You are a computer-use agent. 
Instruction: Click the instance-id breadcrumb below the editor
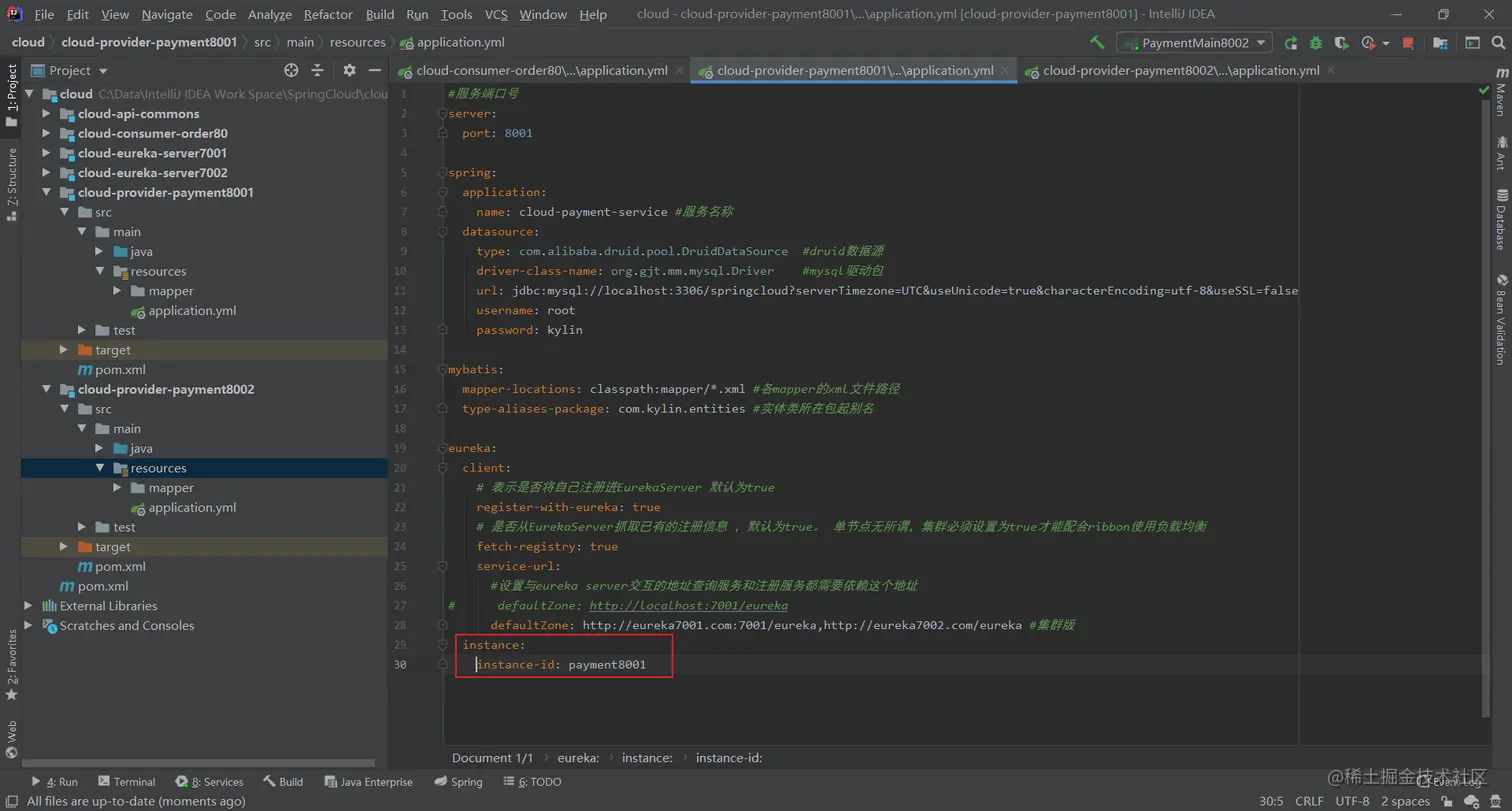[729, 758]
